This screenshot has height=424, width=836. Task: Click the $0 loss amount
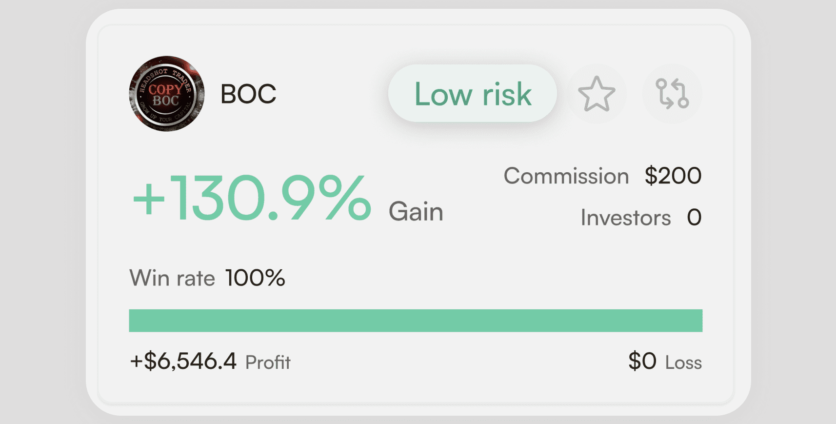pos(642,361)
